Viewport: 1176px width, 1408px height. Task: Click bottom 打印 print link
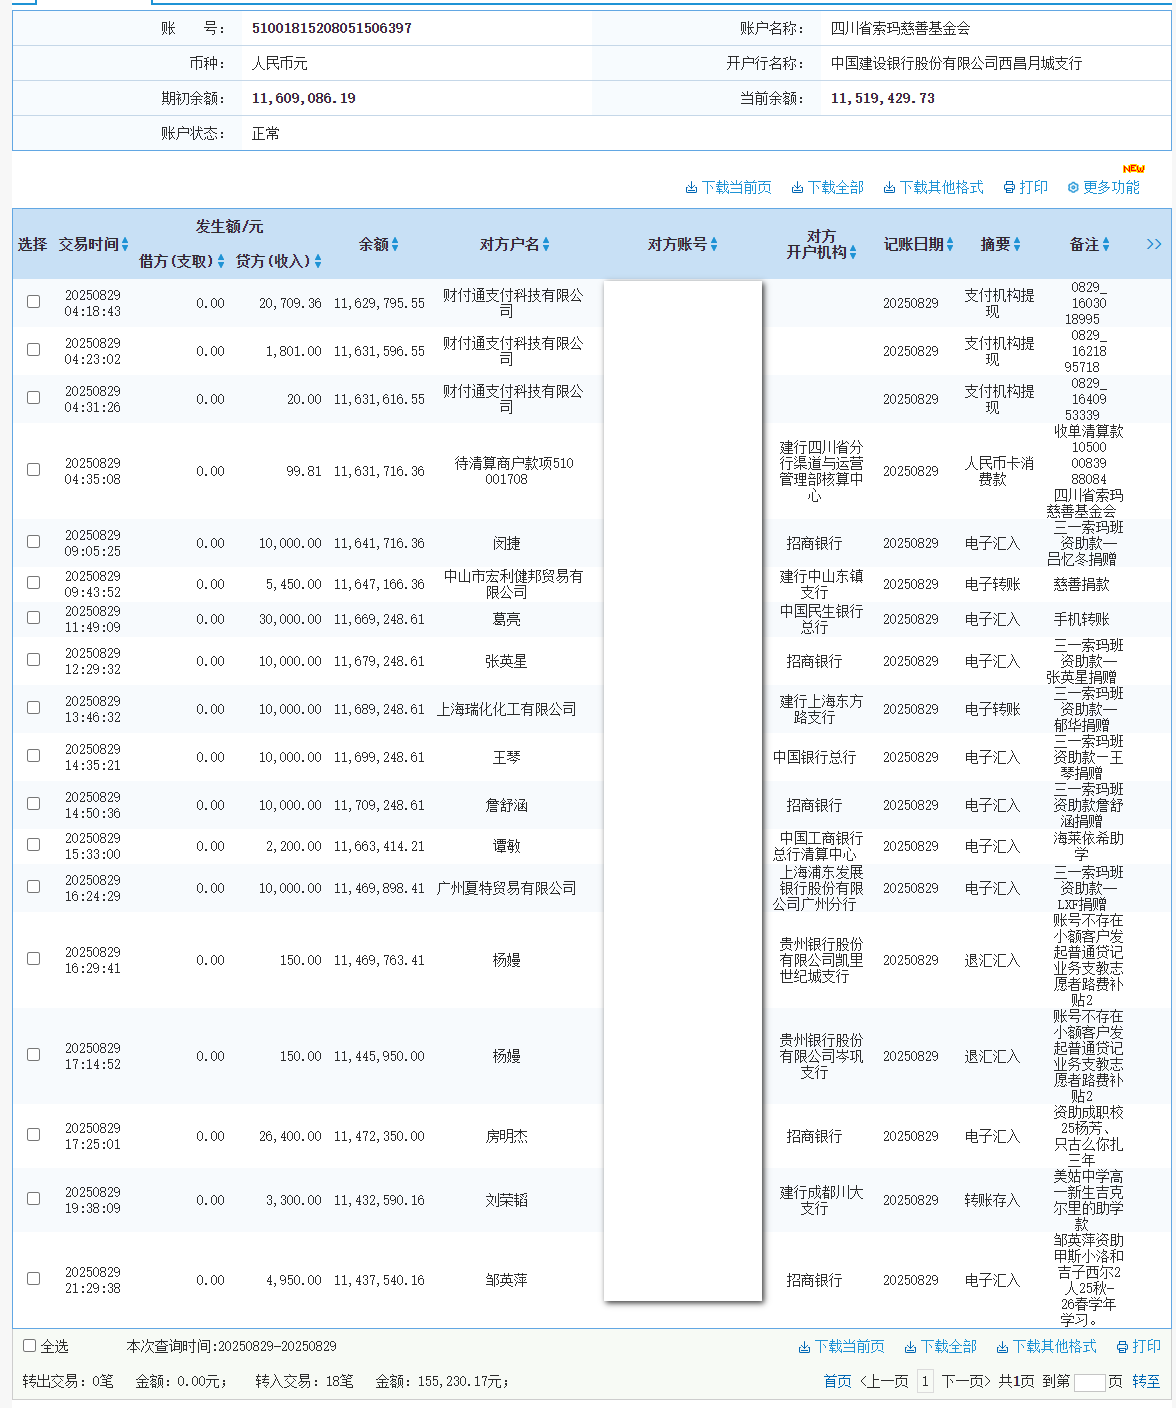(x=1138, y=1347)
